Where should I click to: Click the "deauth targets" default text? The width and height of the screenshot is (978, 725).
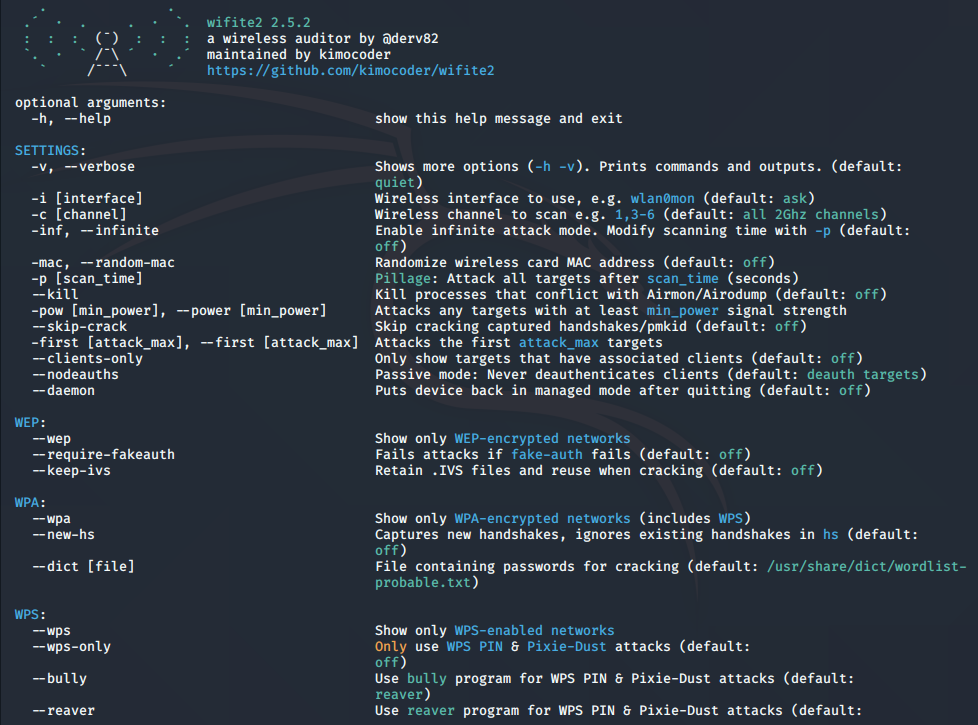coord(863,374)
